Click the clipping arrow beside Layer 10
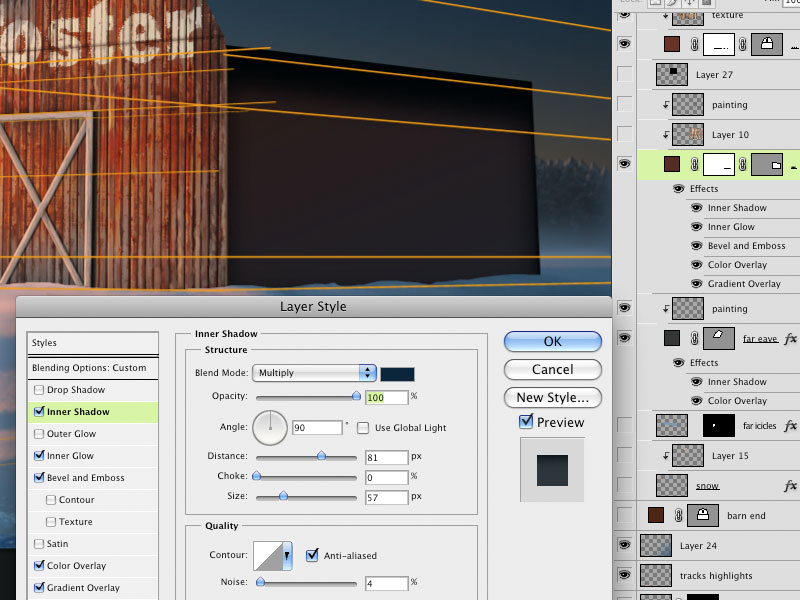 tap(666, 135)
